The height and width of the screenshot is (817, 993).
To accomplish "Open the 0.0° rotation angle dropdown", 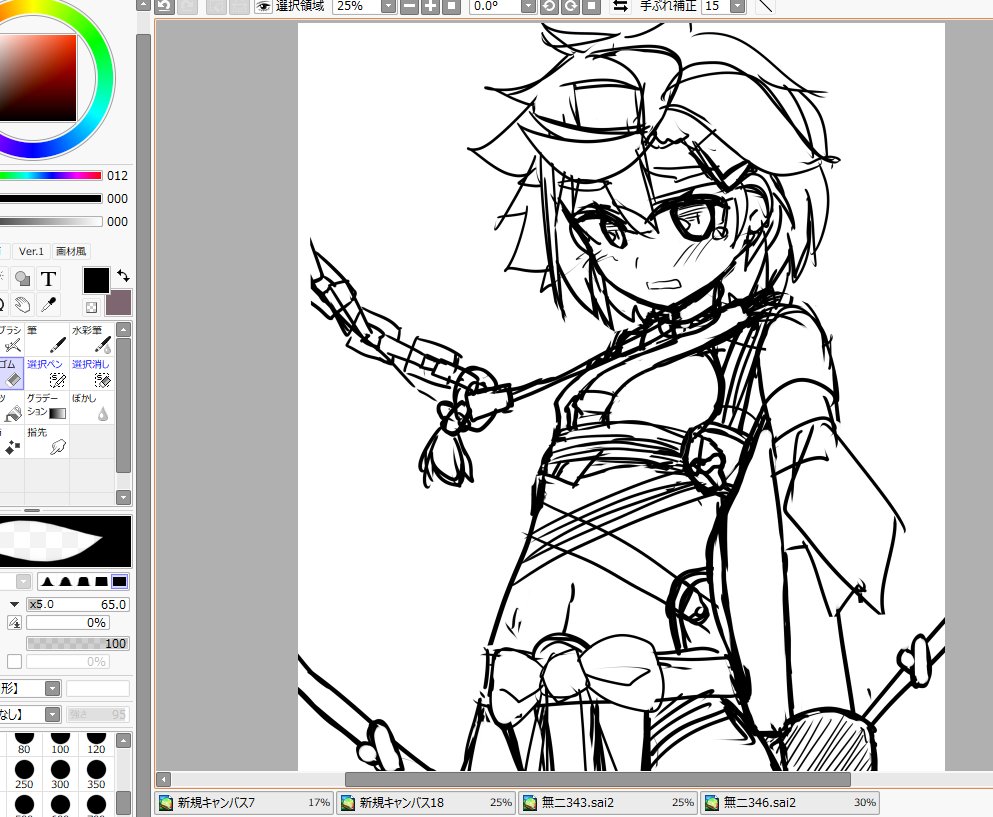I will (x=528, y=6).
